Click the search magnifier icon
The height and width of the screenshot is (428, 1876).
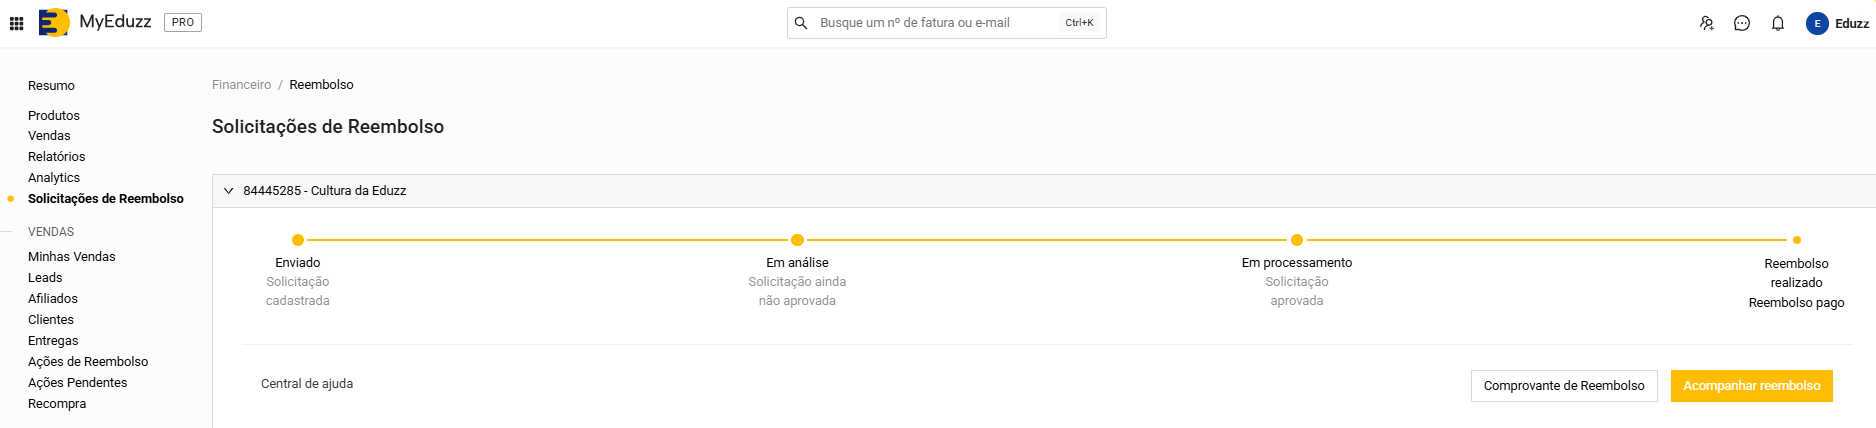click(x=801, y=23)
